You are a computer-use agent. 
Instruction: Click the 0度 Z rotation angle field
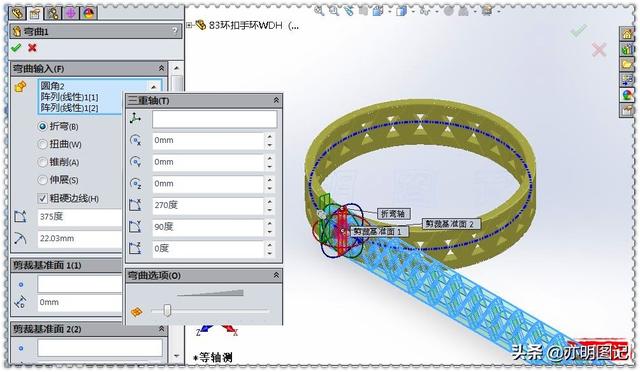click(208, 249)
